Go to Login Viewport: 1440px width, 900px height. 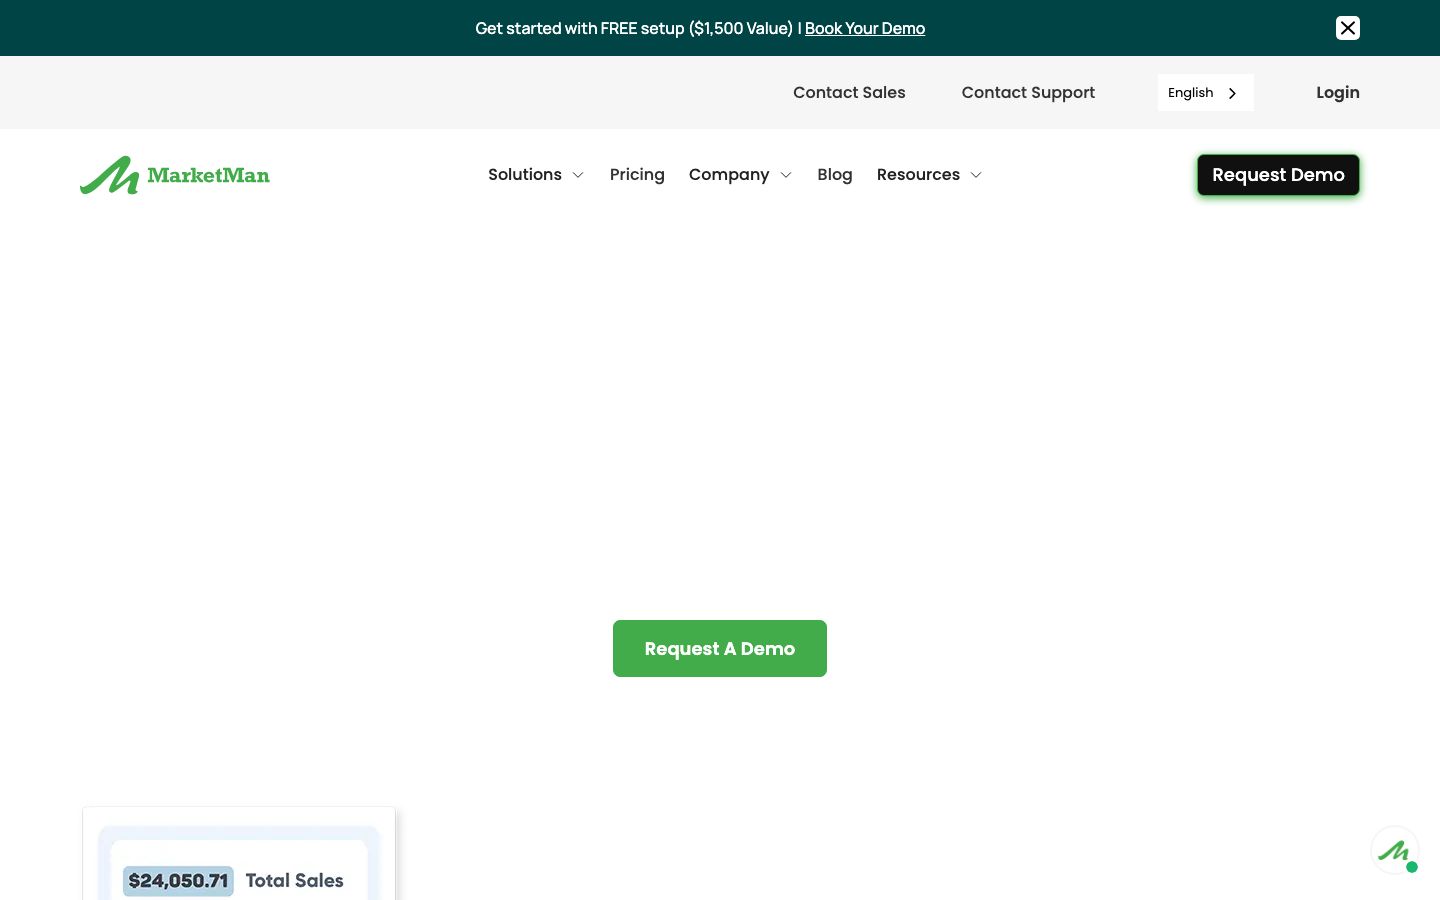pos(1337,92)
